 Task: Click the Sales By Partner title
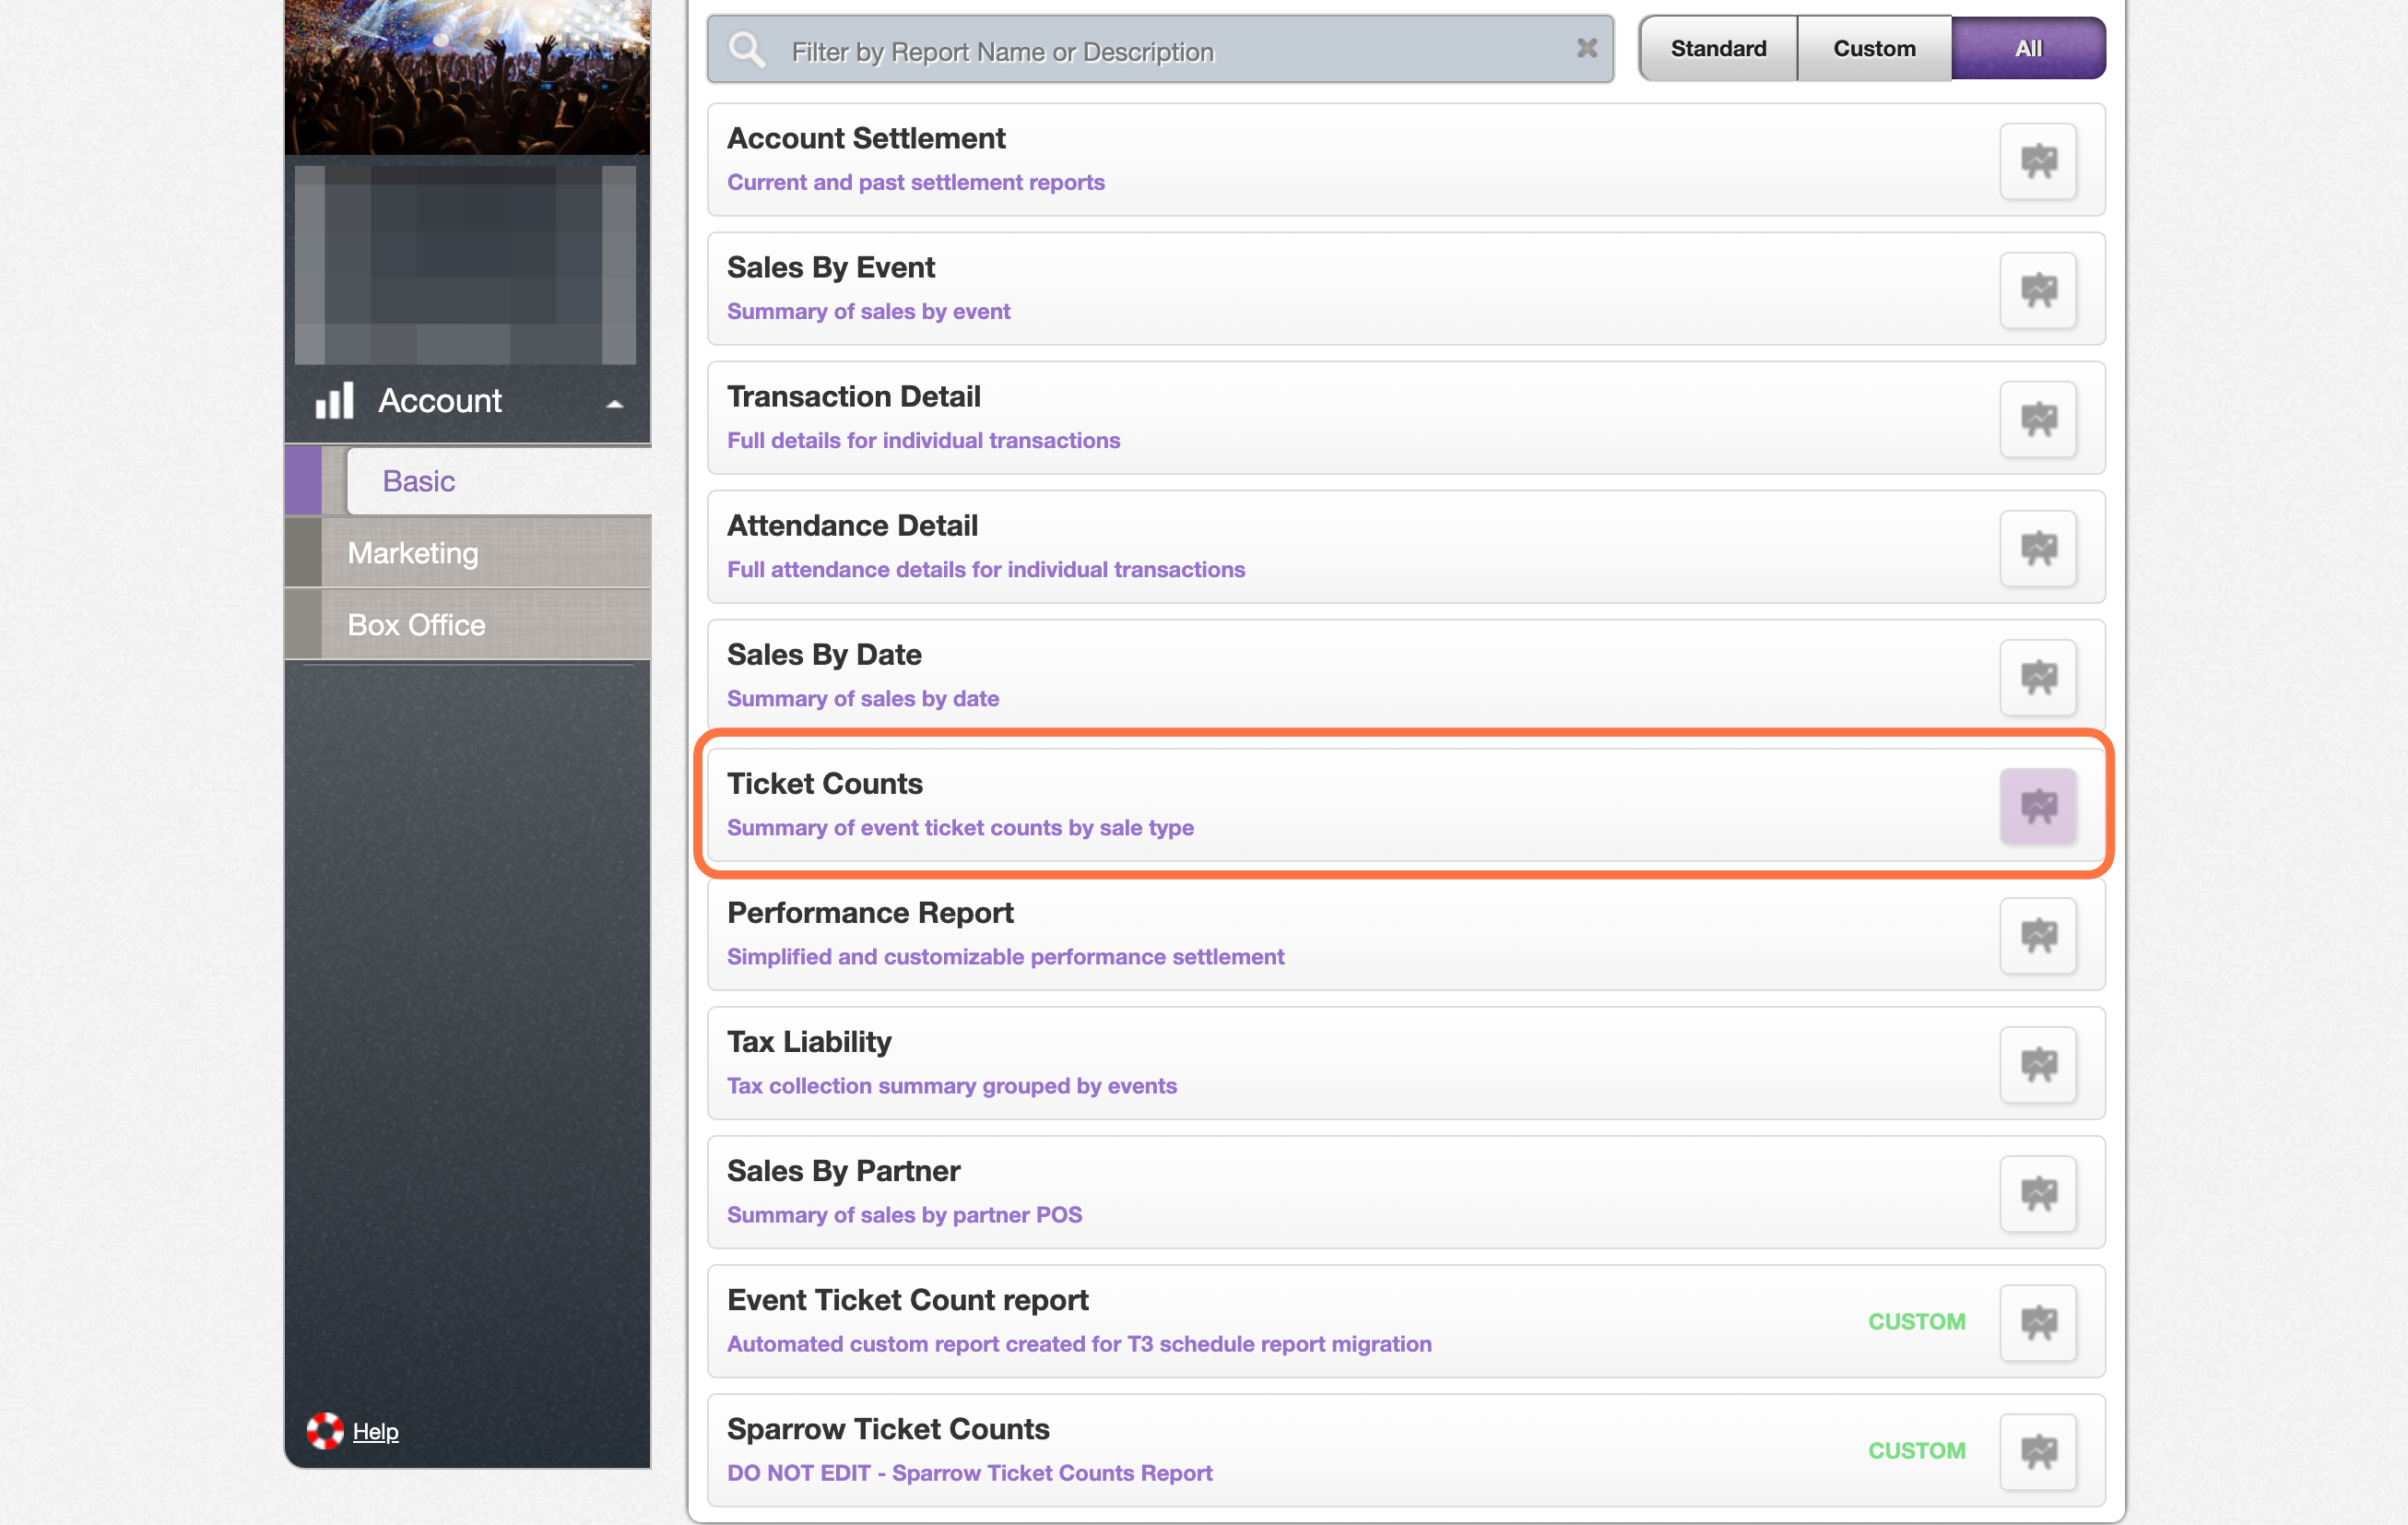point(844,1170)
